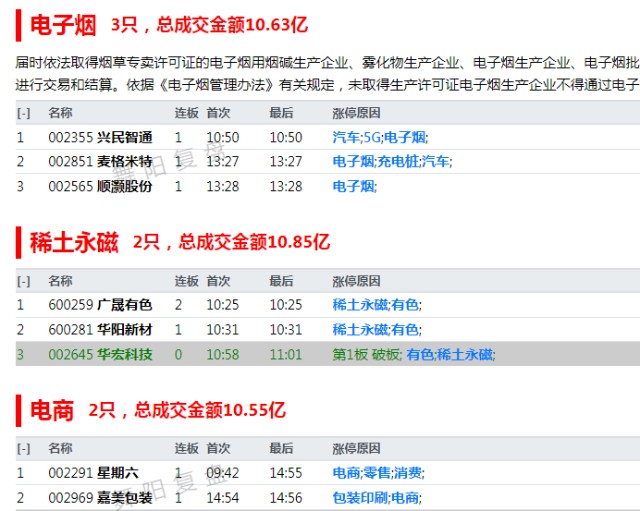Viewport: 640px width, 511px height.
Task: Click 第1板 破板 label in 华宏科技 row
Action: 367,354
